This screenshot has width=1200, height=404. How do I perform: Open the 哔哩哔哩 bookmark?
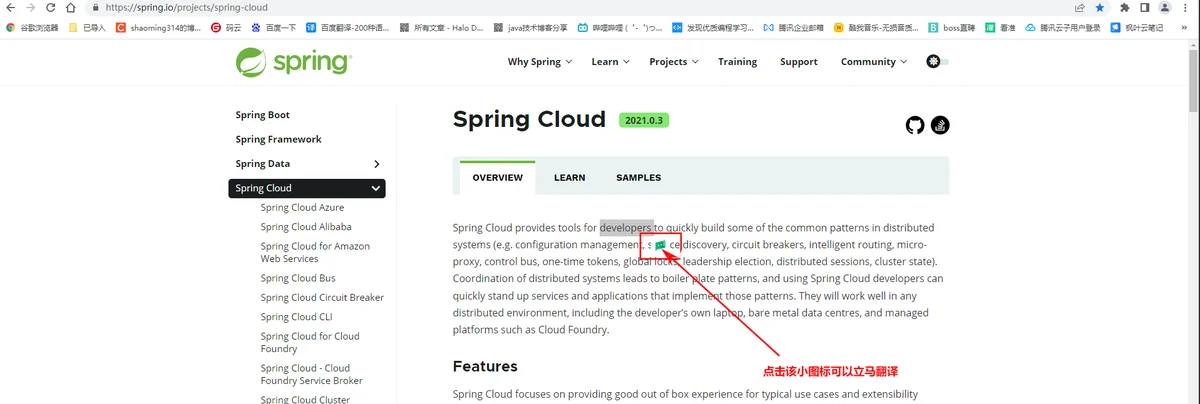click(618, 28)
